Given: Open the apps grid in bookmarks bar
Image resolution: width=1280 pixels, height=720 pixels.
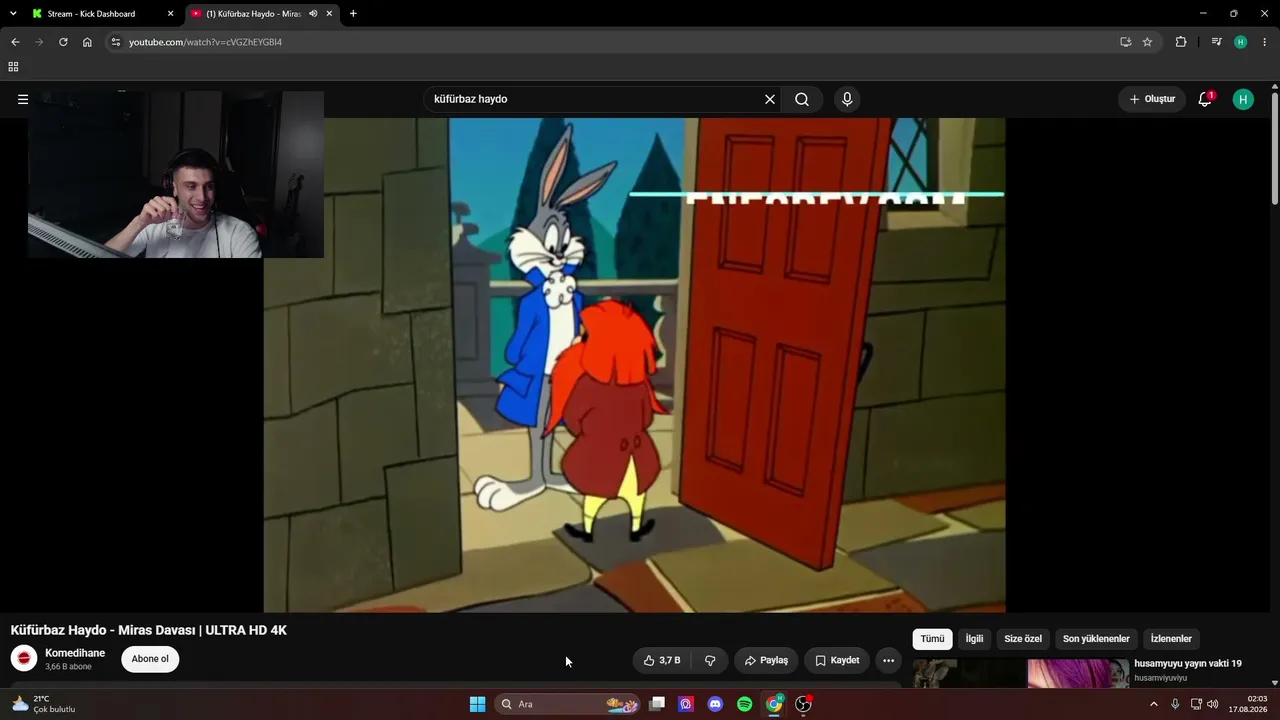Looking at the screenshot, I should [13, 67].
